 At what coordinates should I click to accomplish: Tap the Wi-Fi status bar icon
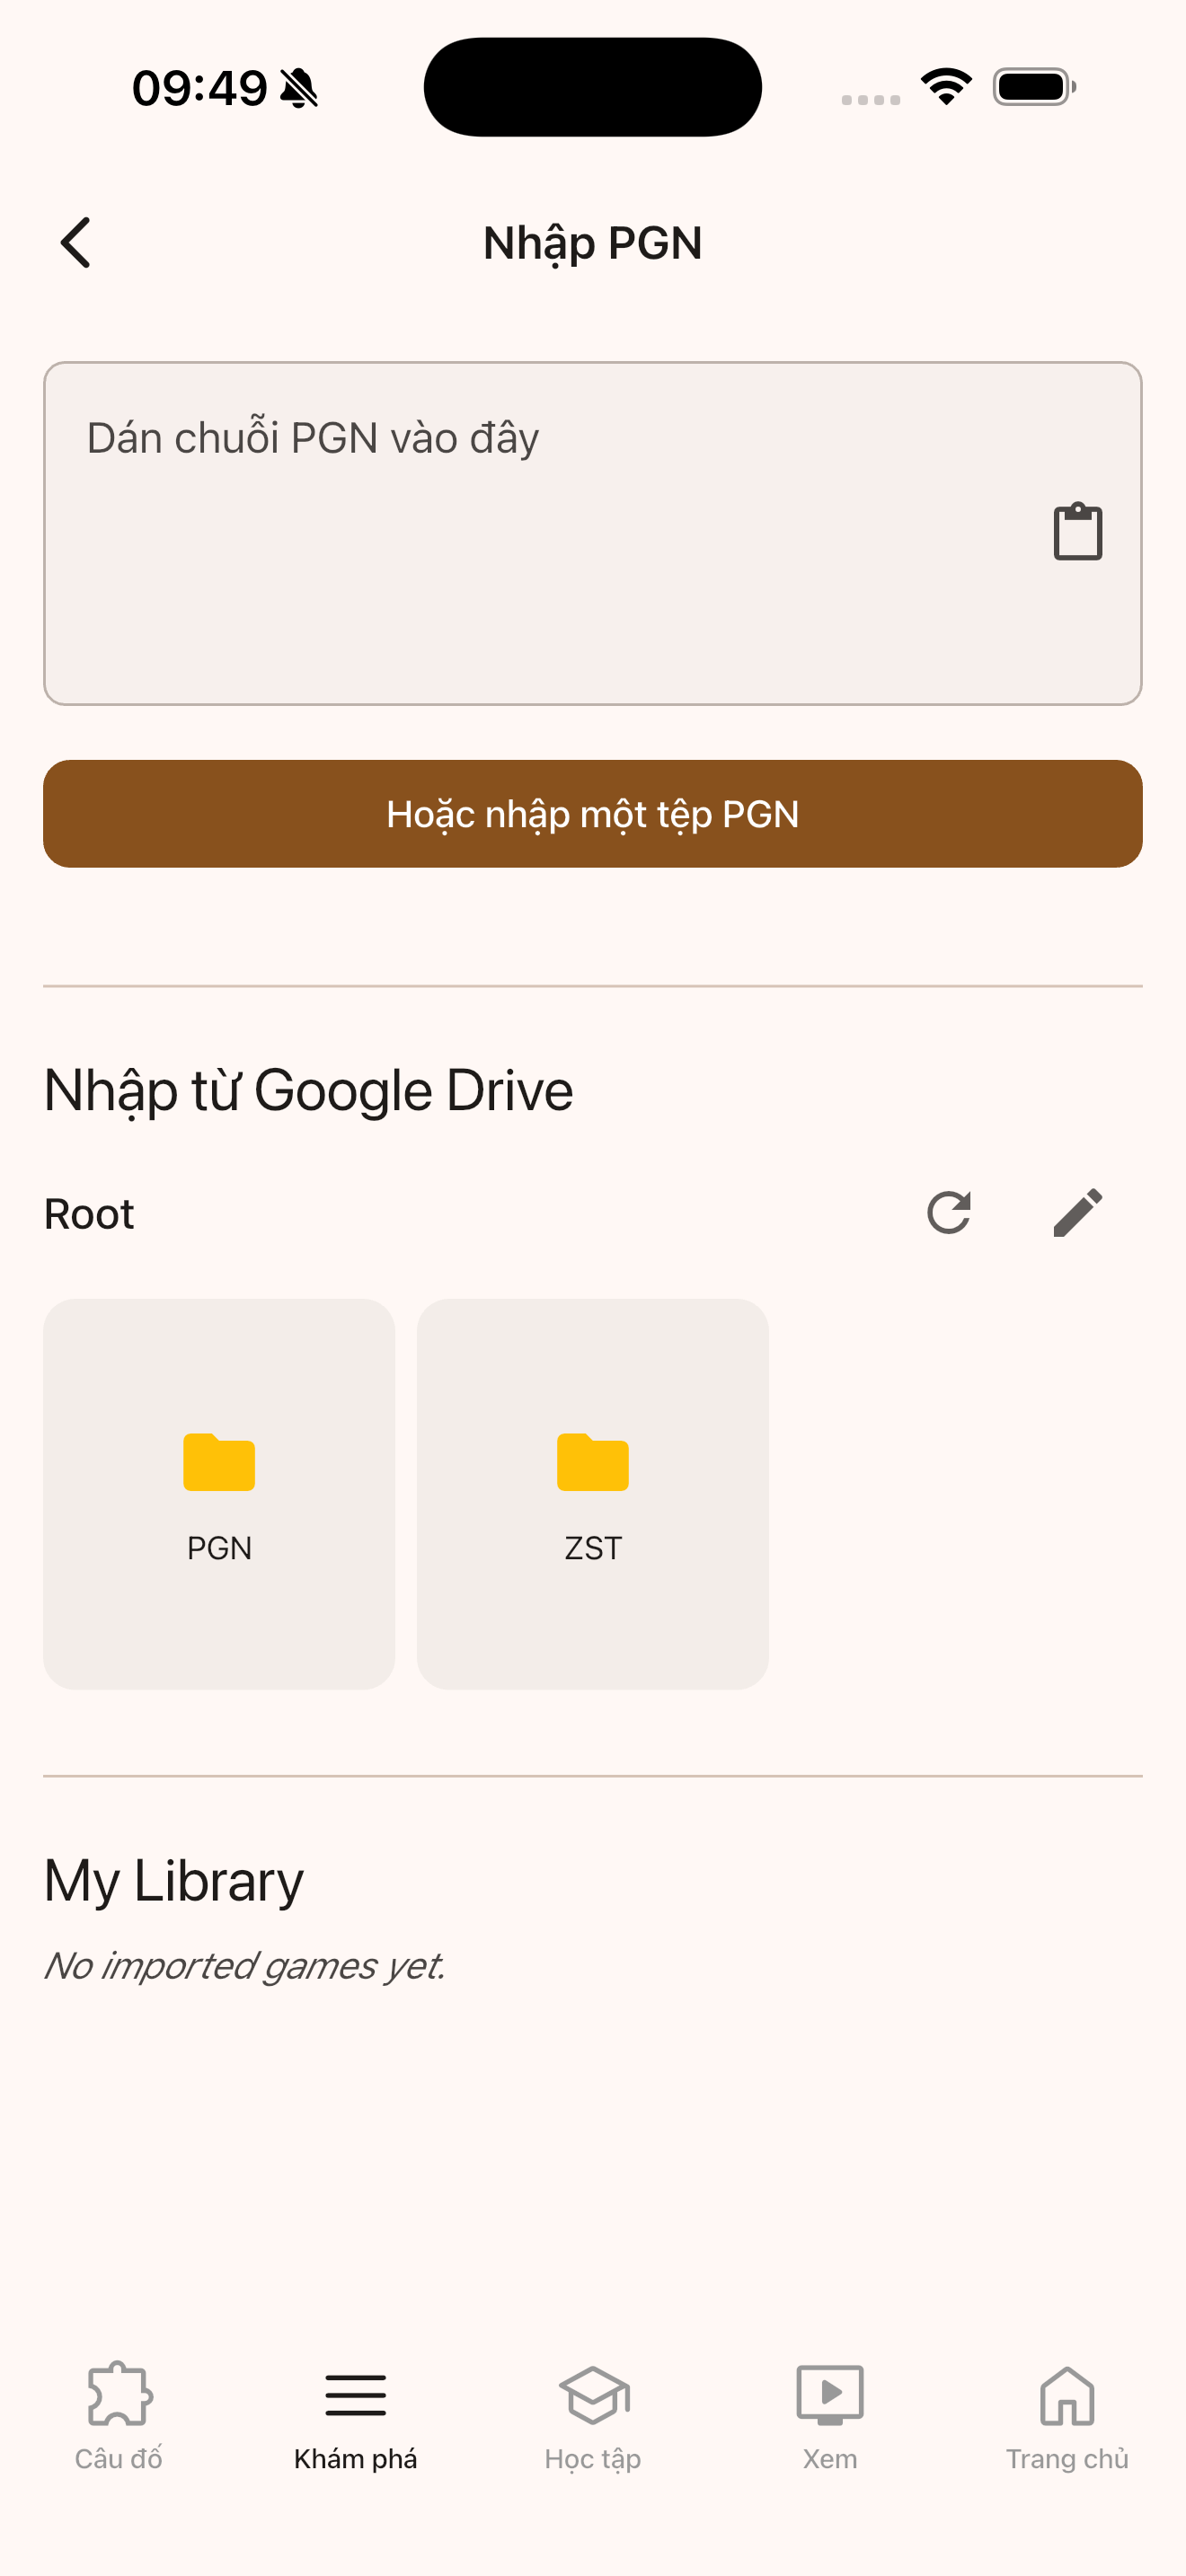pyautogui.click(x=946, y=87)
